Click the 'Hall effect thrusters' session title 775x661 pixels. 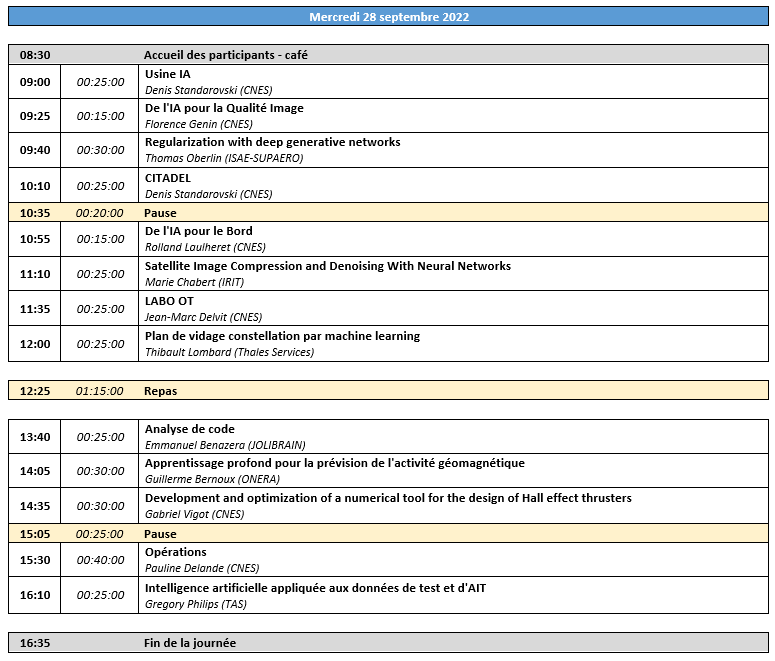point(388,498)
